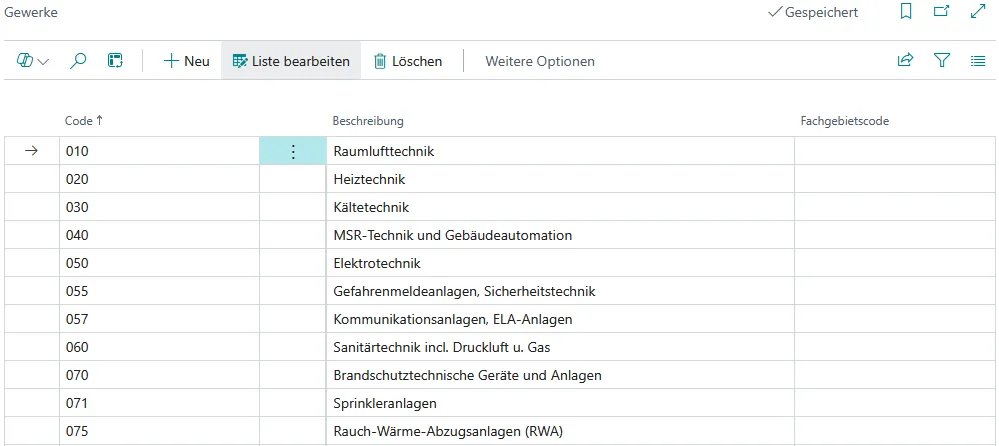
Task: Switch list layout view icon
Action: (x=978, y=61)
